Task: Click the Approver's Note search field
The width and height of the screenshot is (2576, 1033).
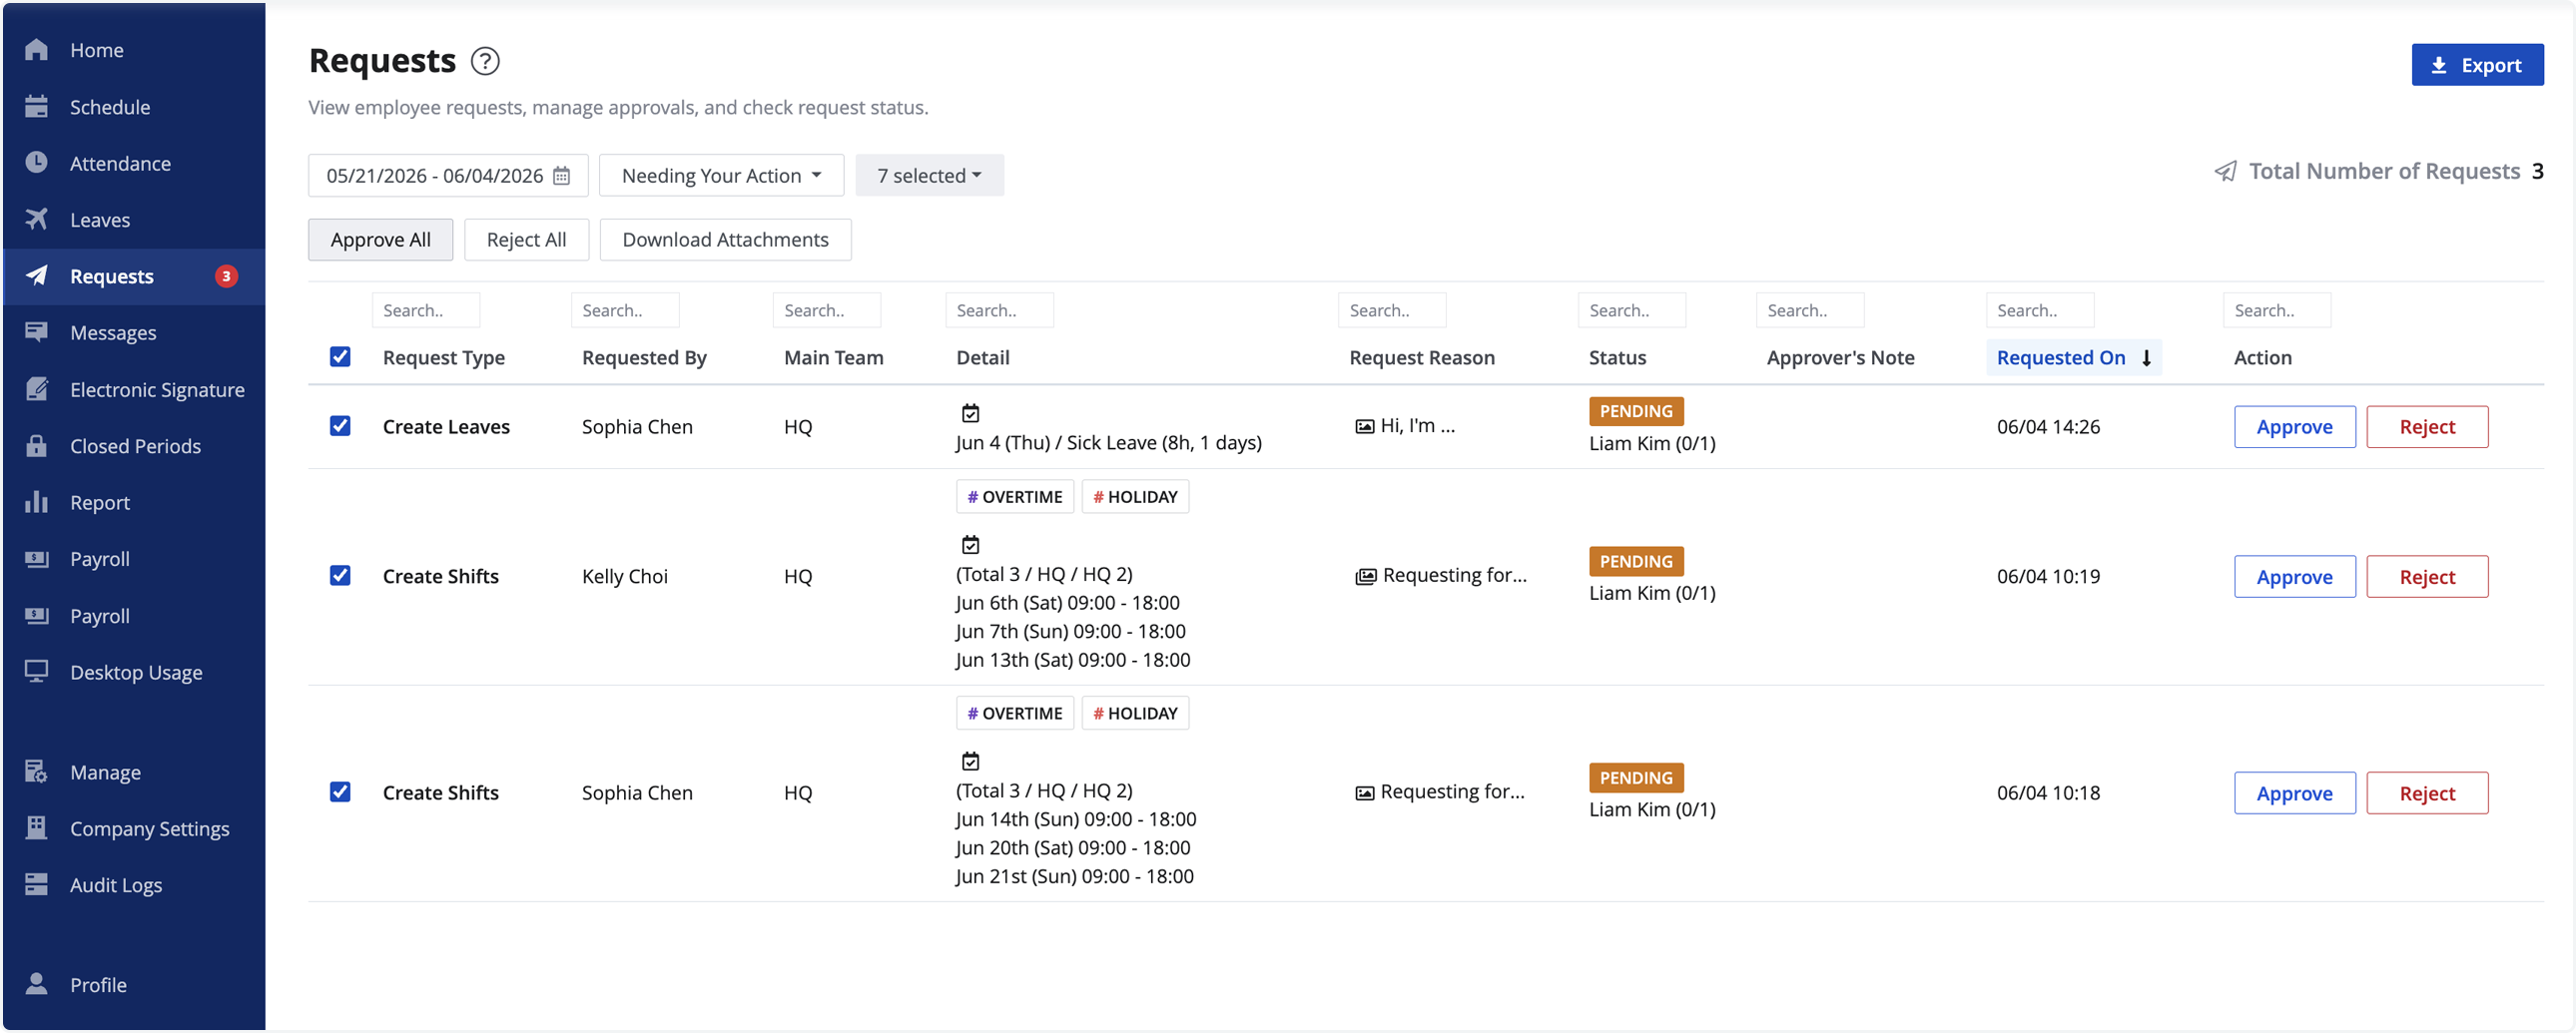Action: (x=1809, y=310)
